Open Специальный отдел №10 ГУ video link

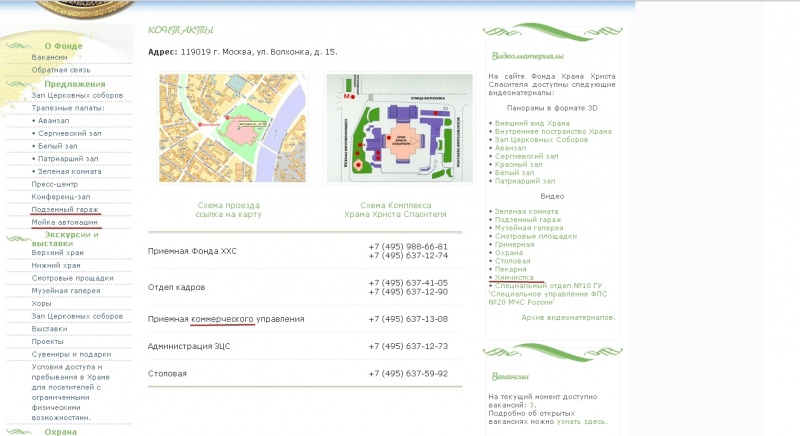548,294
